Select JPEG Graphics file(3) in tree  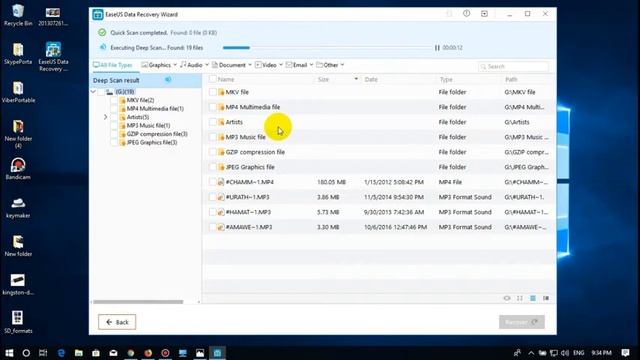point(151,142)
